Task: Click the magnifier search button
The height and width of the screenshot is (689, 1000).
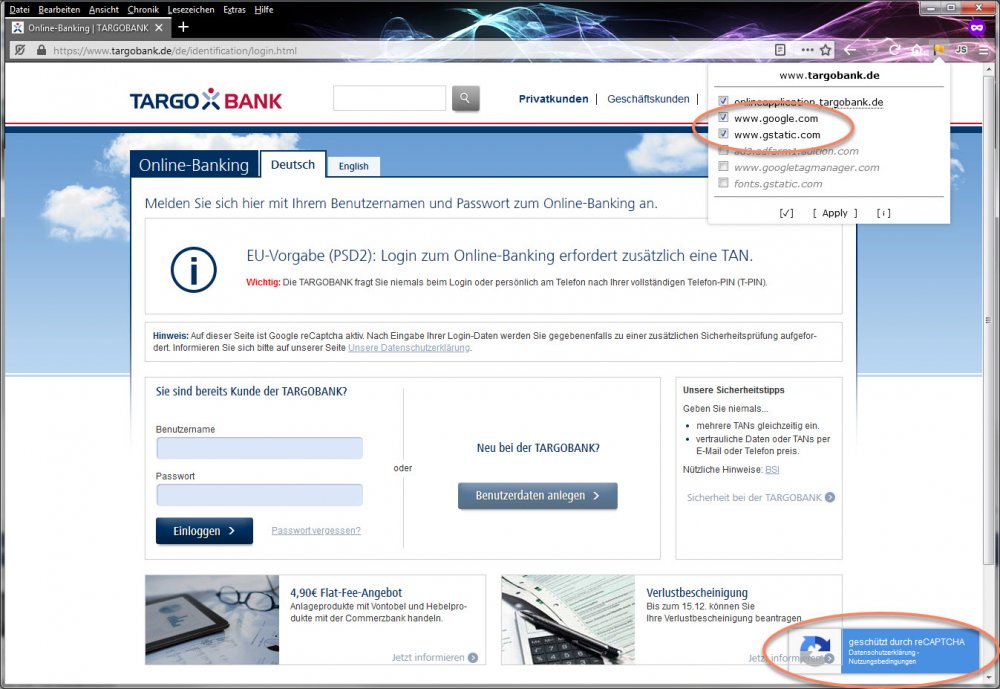Action: click(466, 98)
